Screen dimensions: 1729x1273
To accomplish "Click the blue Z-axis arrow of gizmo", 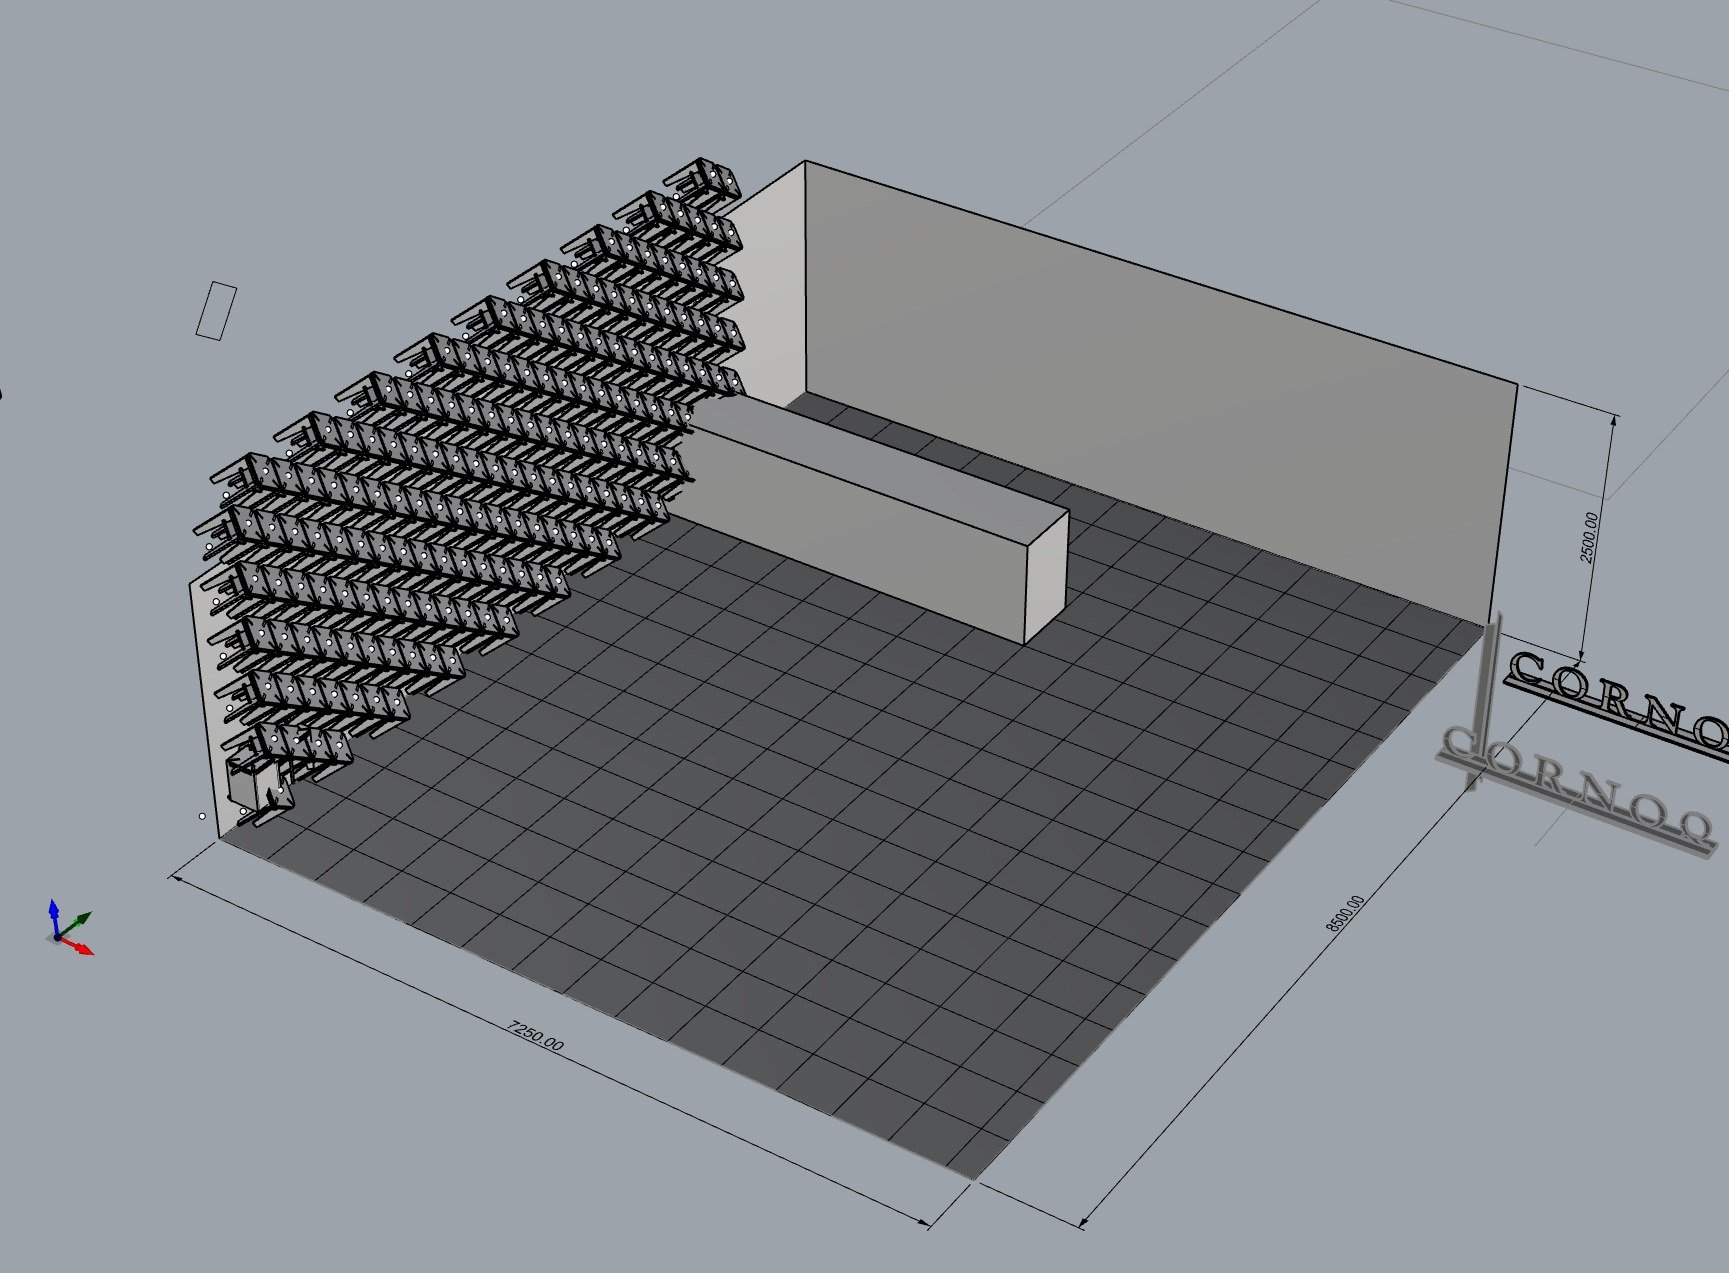I will [x=54, y=915].
